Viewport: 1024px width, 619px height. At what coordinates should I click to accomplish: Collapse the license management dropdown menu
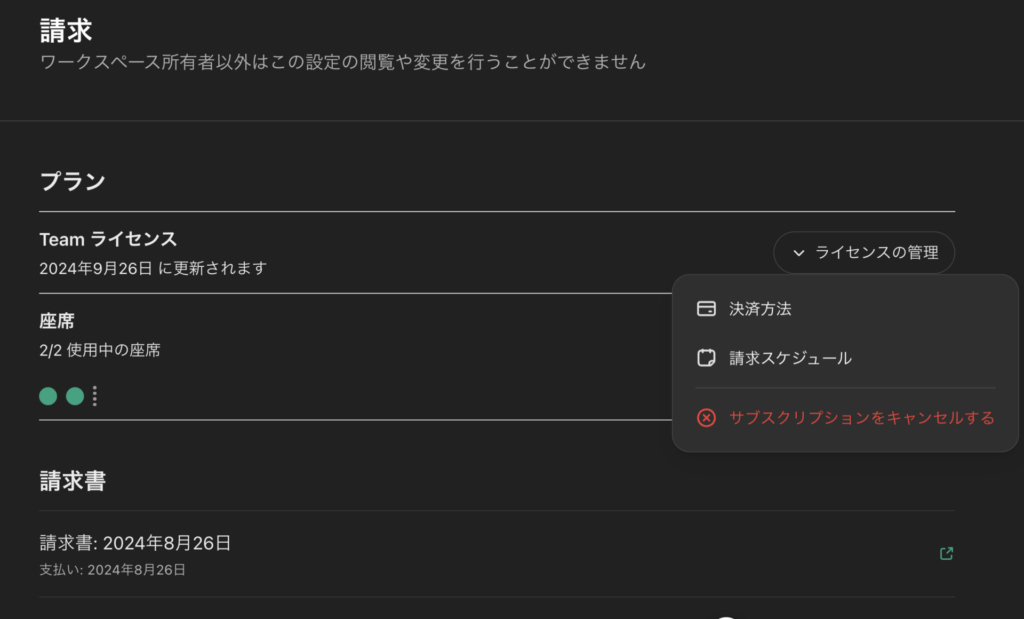coord(864,253)
